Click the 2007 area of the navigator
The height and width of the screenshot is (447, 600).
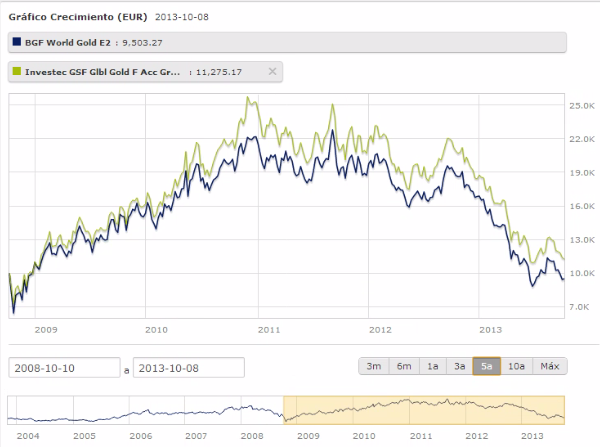click(196, 412)
